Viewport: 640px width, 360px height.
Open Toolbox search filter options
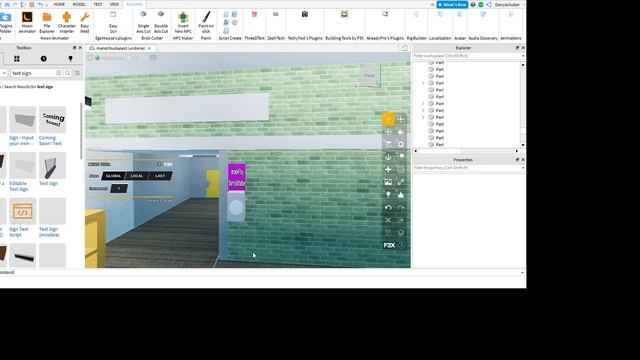point(77,73)
